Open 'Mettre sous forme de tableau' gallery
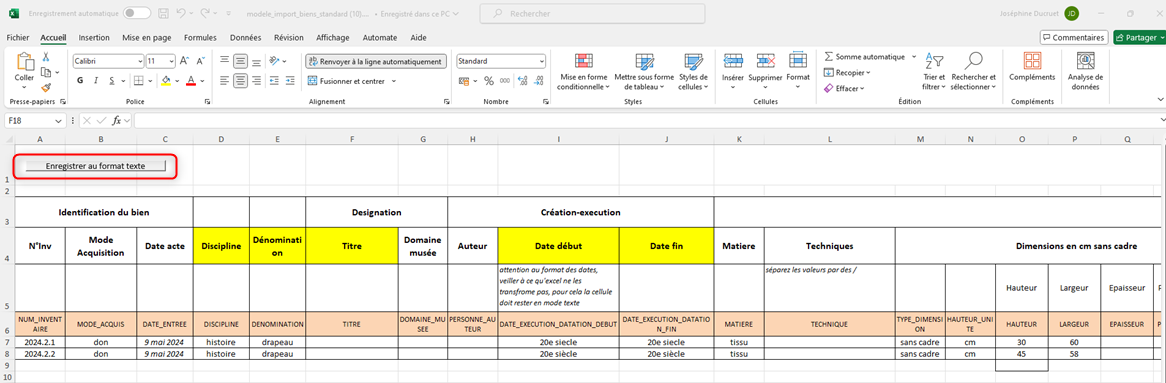Image resolution: width=1166 pixels, height=383 pixels. [x=644, y=72]
